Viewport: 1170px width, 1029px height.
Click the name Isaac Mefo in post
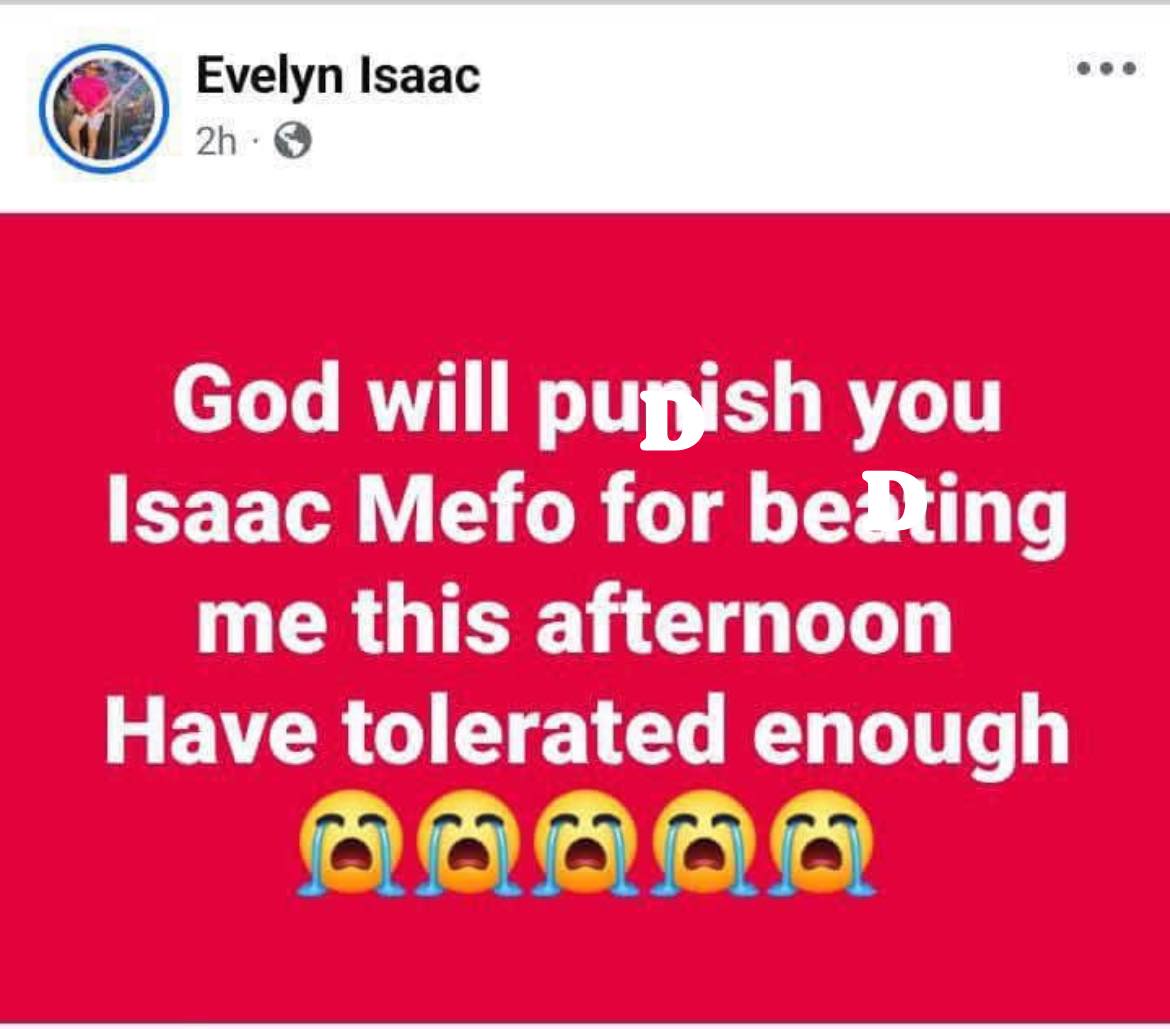(x=340, y=510)
